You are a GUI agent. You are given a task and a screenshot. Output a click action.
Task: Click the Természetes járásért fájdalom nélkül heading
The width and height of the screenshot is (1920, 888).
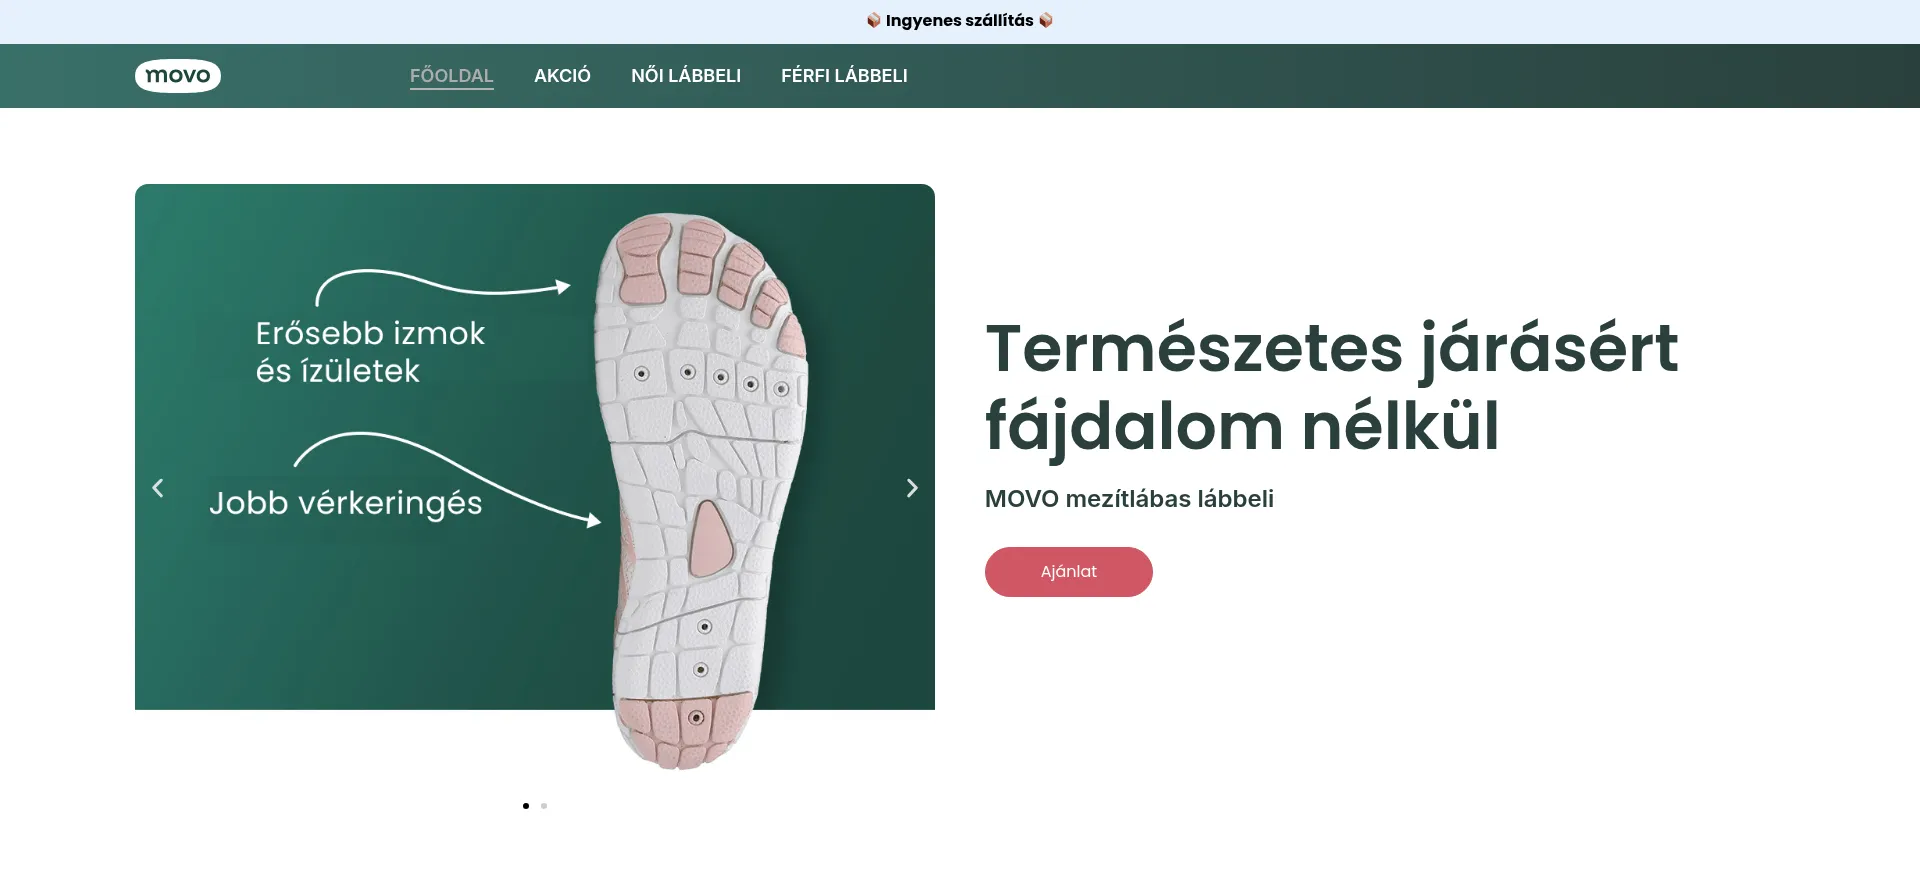pos(1331,388)
